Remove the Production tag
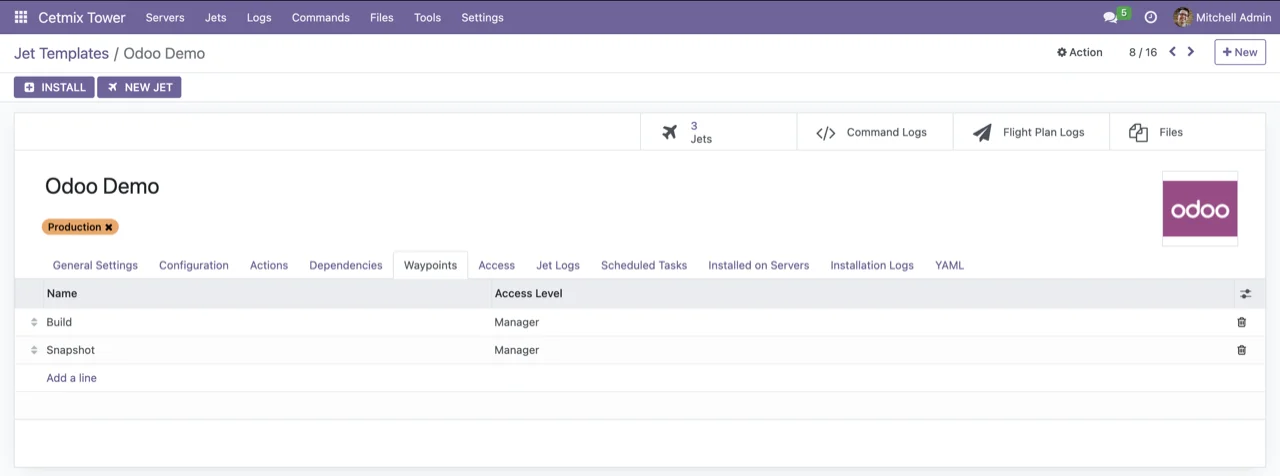1280x476 pixels. [x=109, y=227]
